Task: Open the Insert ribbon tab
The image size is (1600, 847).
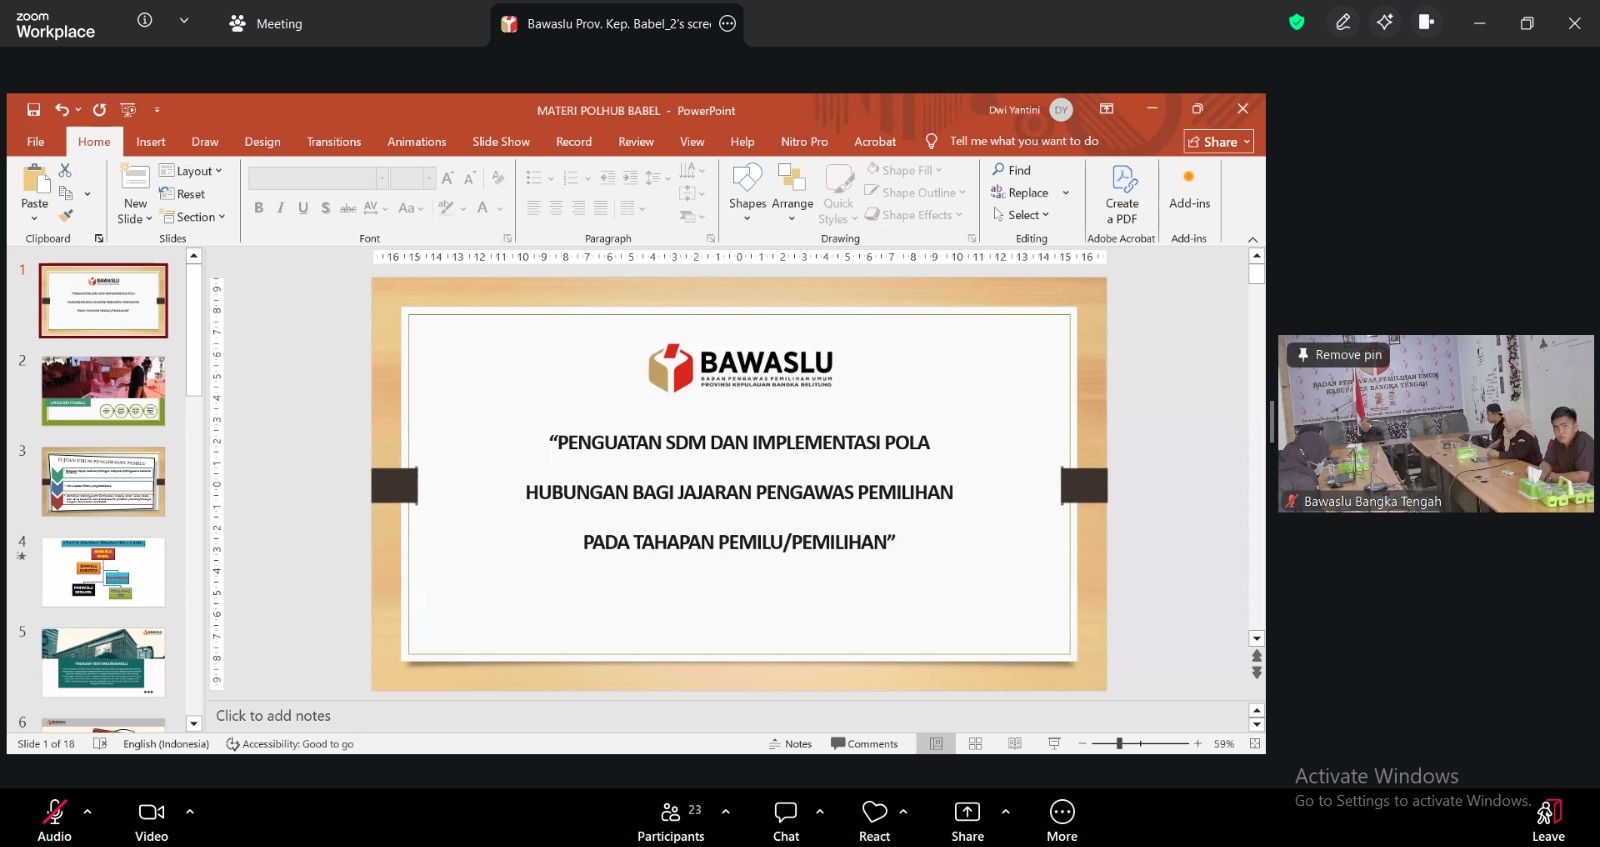Action: [x=151, y=142]
